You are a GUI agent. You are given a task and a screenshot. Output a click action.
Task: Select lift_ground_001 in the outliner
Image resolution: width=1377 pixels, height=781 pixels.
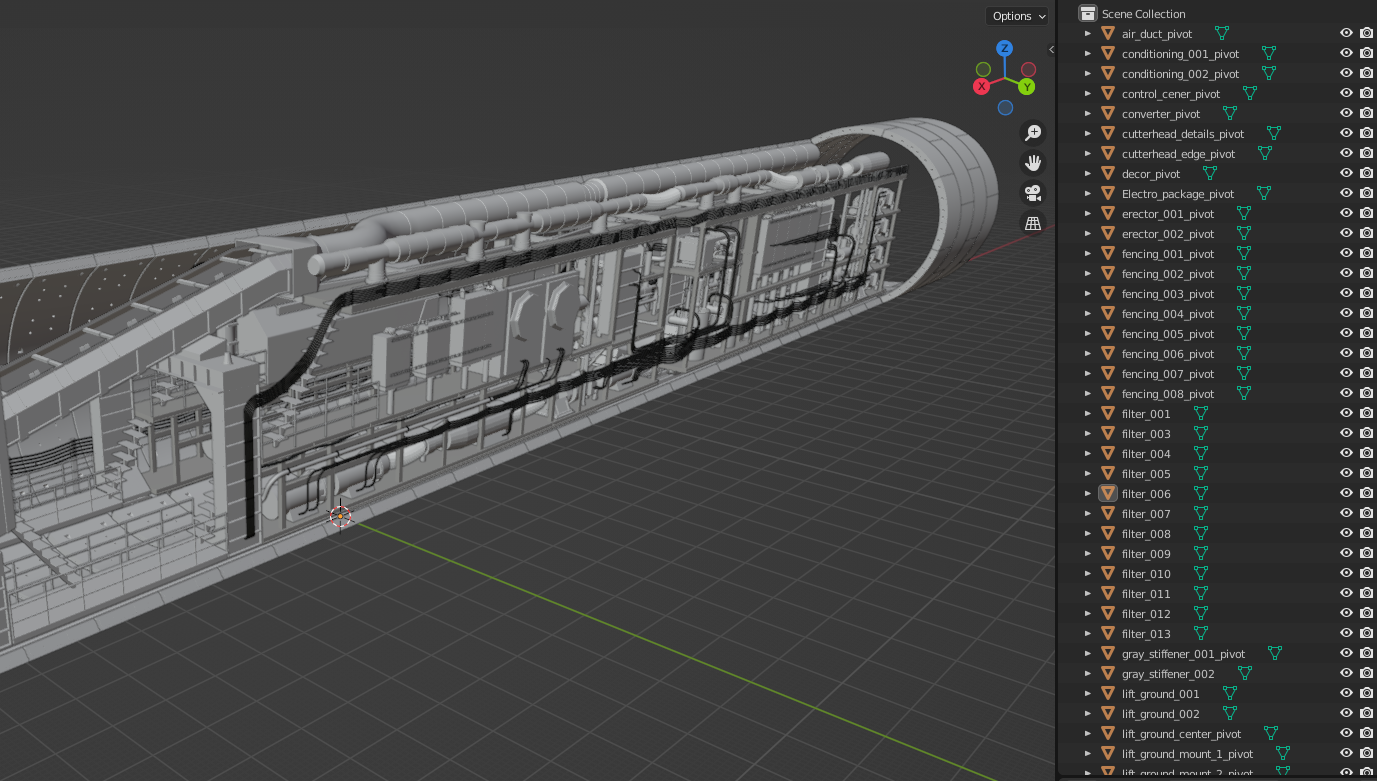pyautogui.click(x=1161, y=693)
